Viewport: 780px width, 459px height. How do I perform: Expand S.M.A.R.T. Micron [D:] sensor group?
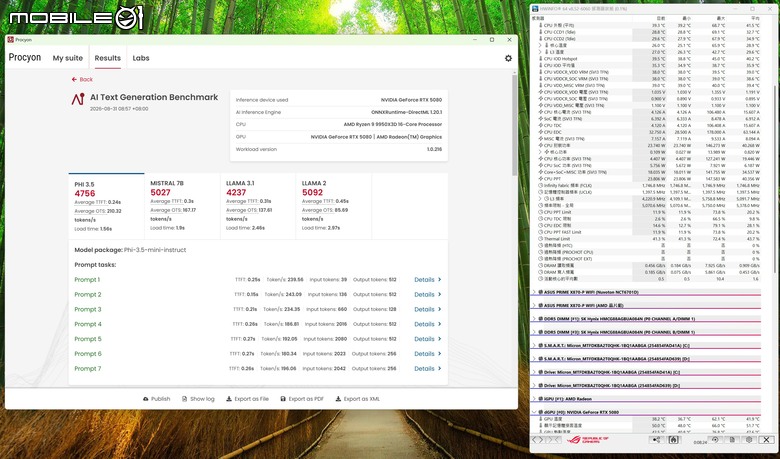click(x=534, y=359)
